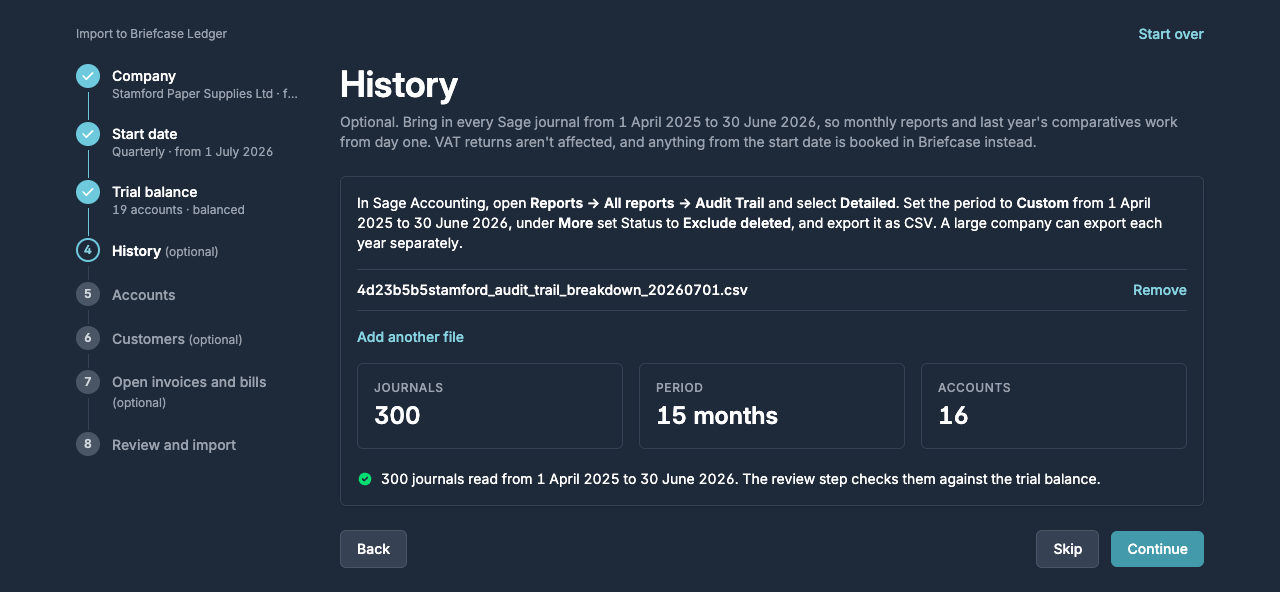Screen dimensions: 1280x592
Task: Click 'Import to Briefcase Ledger' title text
Action: tap(151, 34)
